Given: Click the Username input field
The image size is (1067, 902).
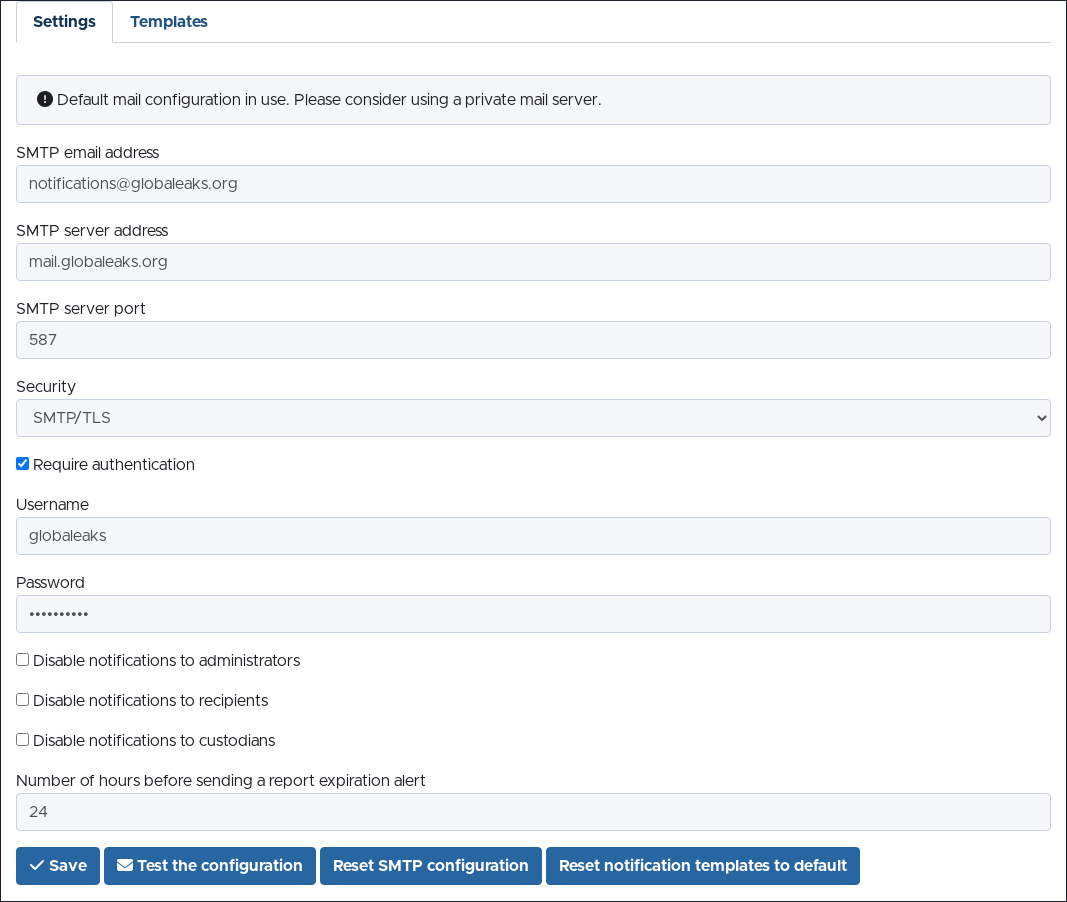Looking at the screenshot, I should click(533, 536).
